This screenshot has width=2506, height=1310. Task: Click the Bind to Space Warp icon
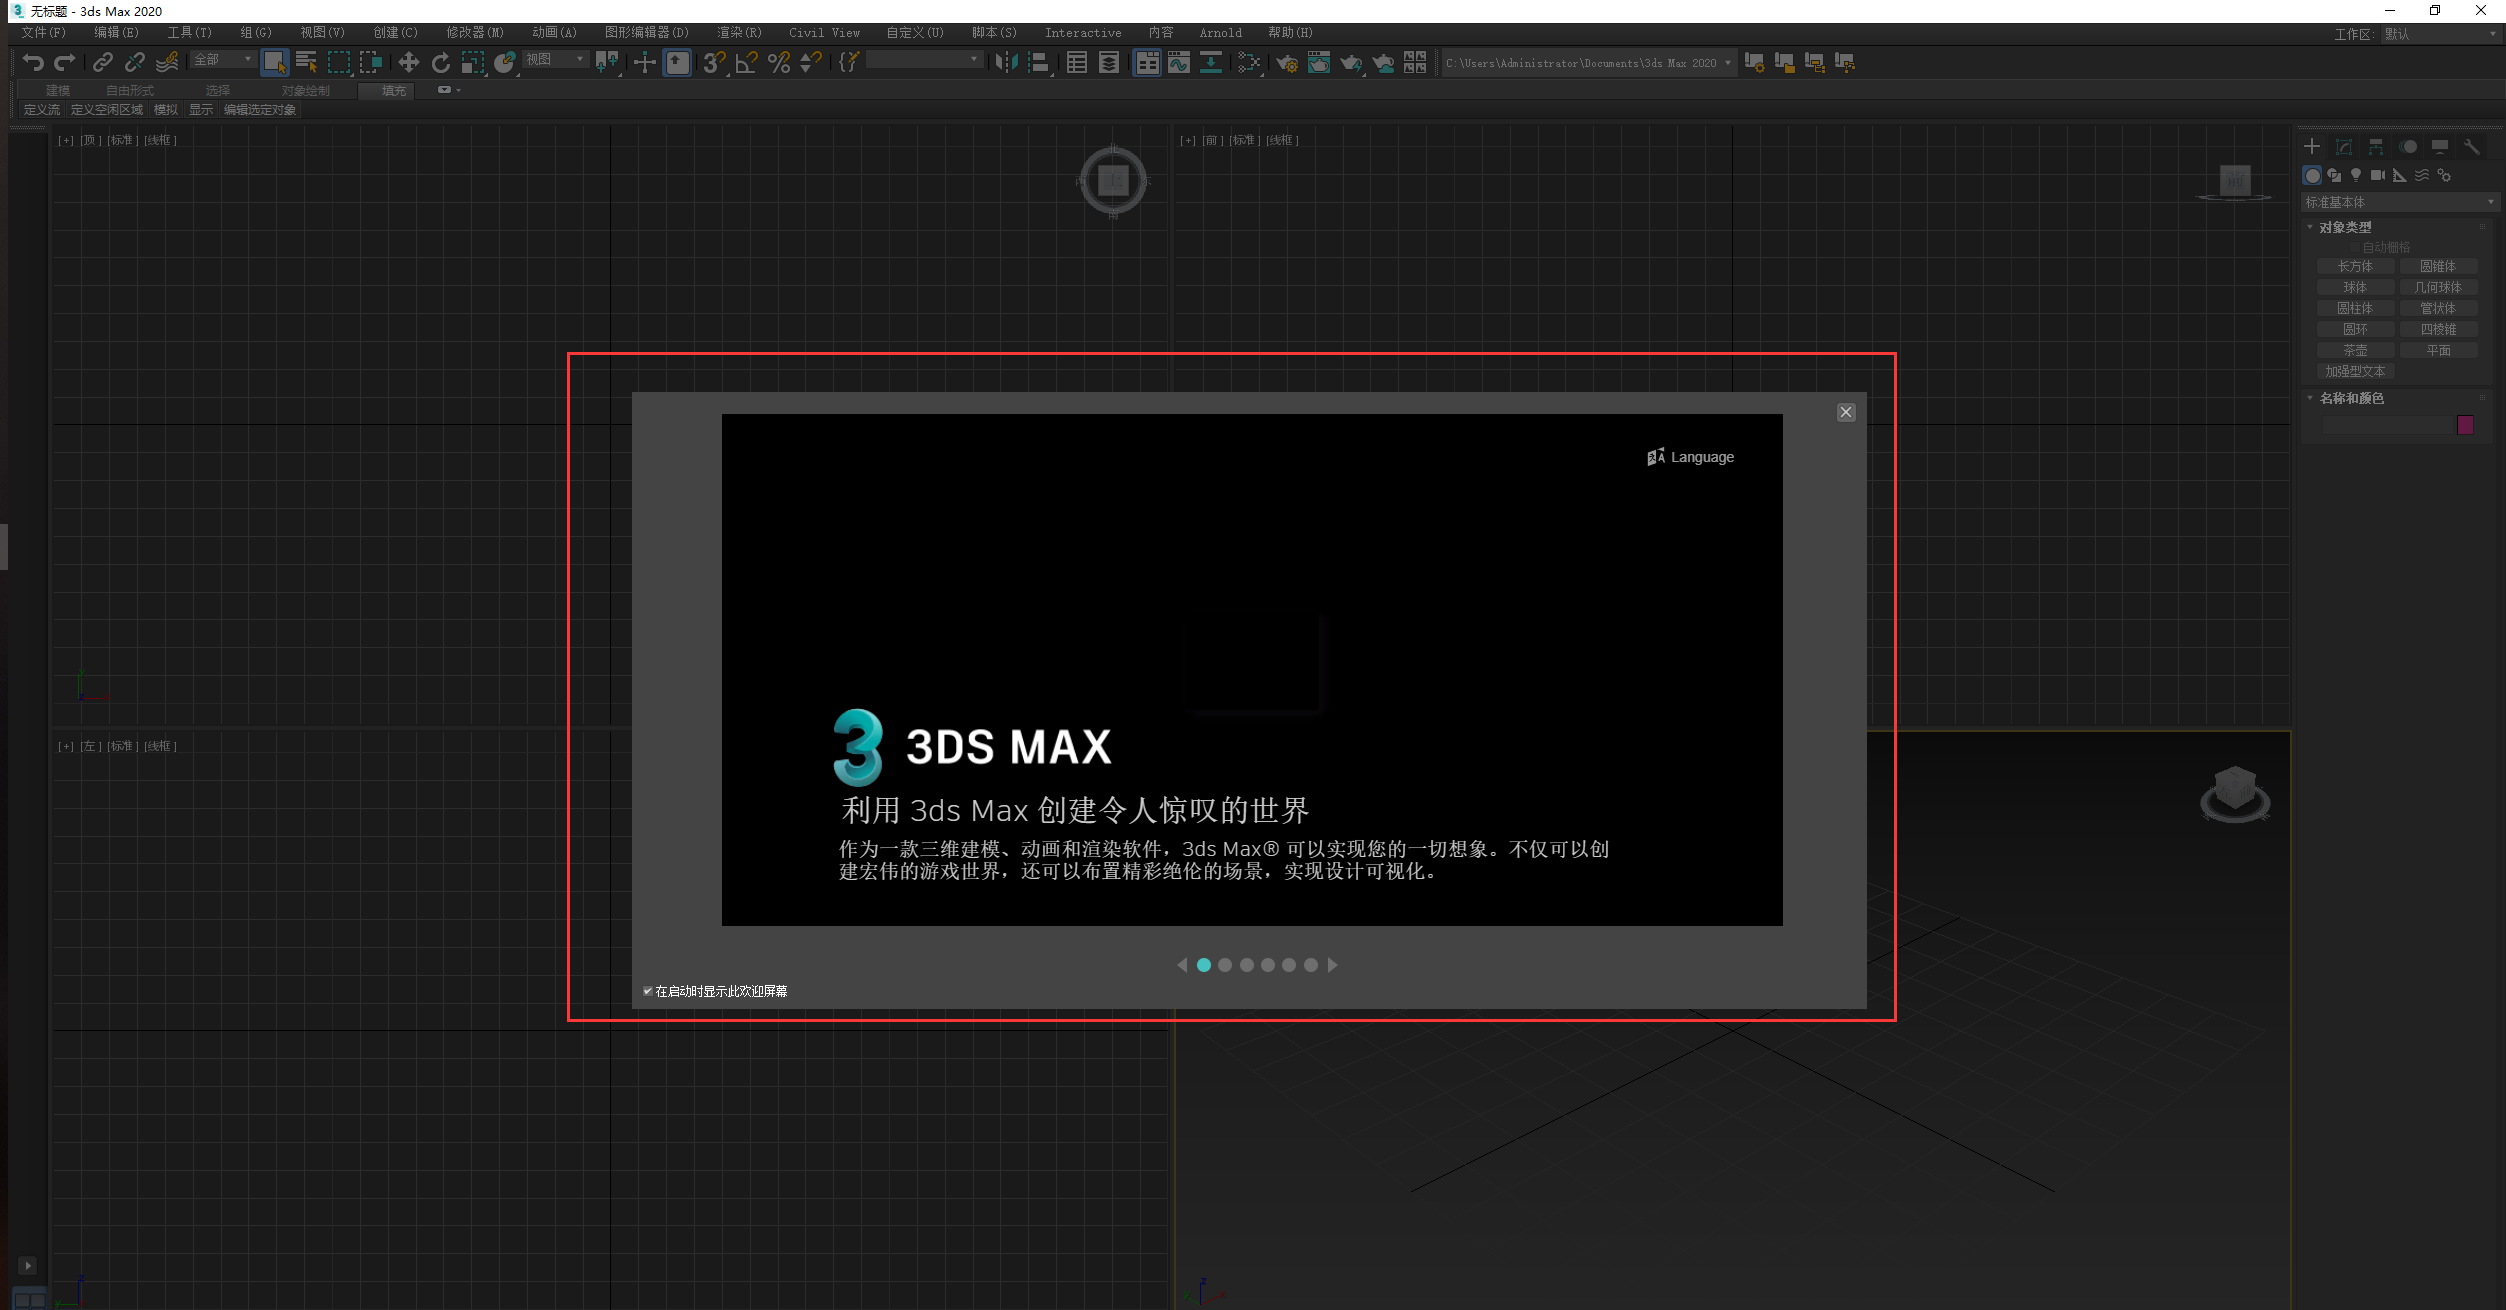pos(167,62)
